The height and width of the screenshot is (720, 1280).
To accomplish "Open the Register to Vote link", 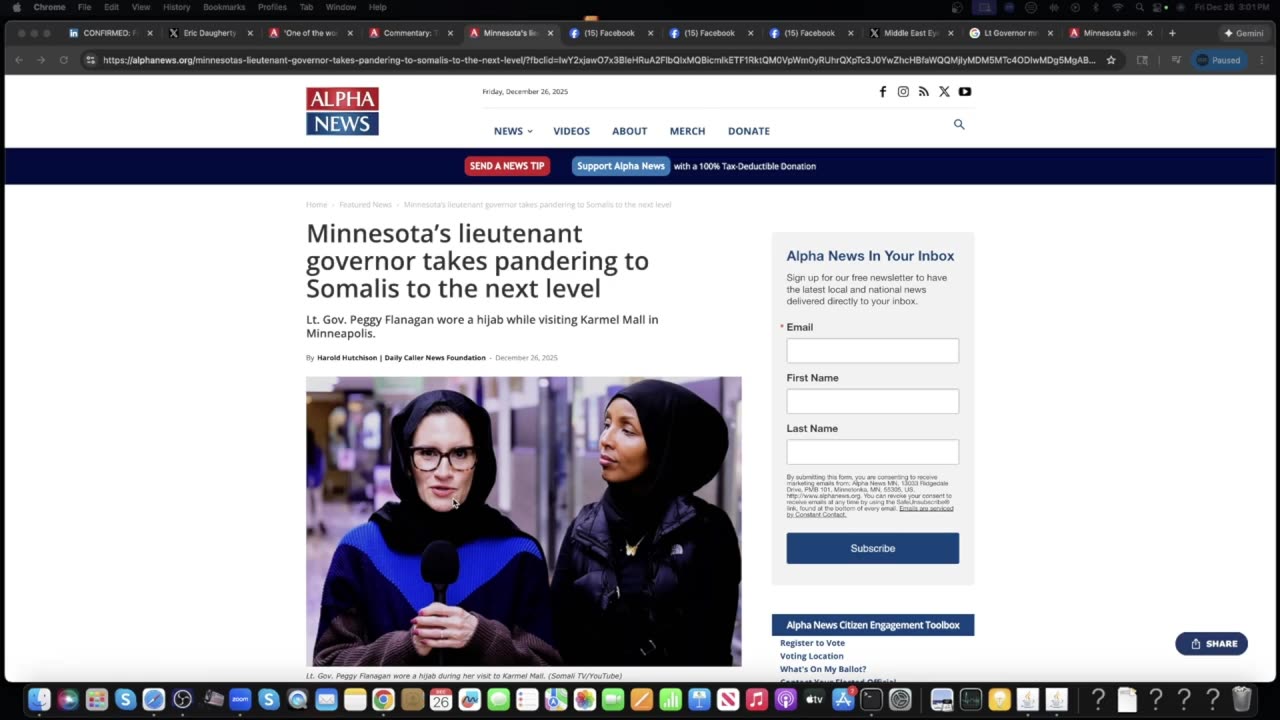I will pyautogui.click(x=812, y=643).
